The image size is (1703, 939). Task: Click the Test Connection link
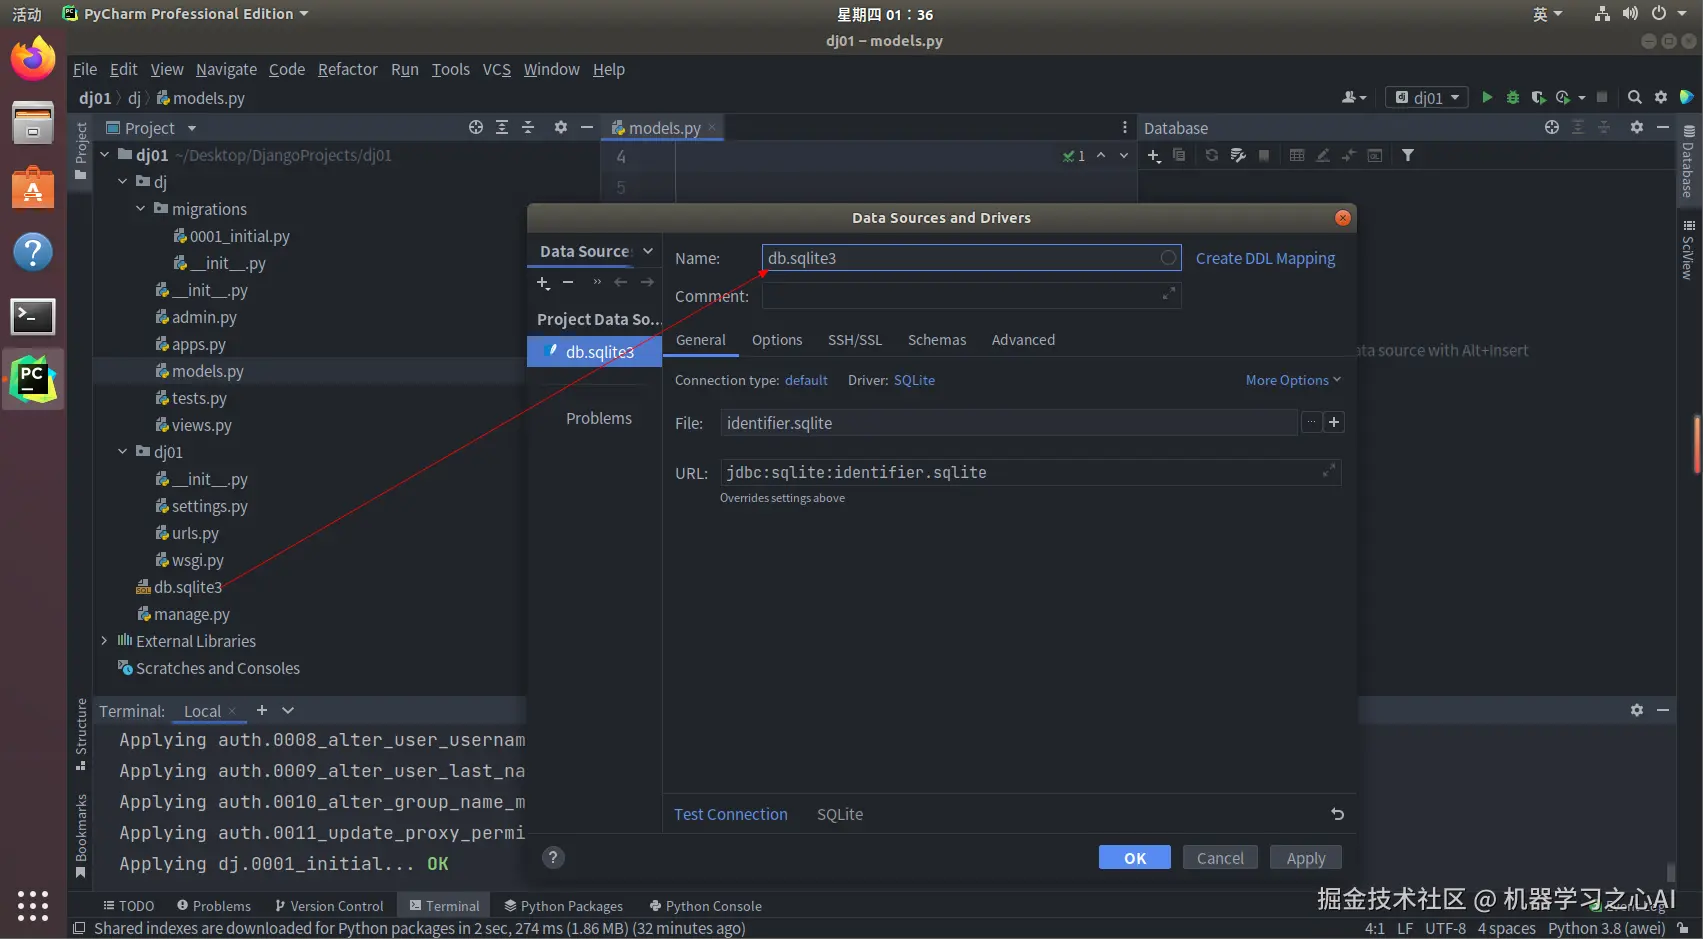click(730, 814)
